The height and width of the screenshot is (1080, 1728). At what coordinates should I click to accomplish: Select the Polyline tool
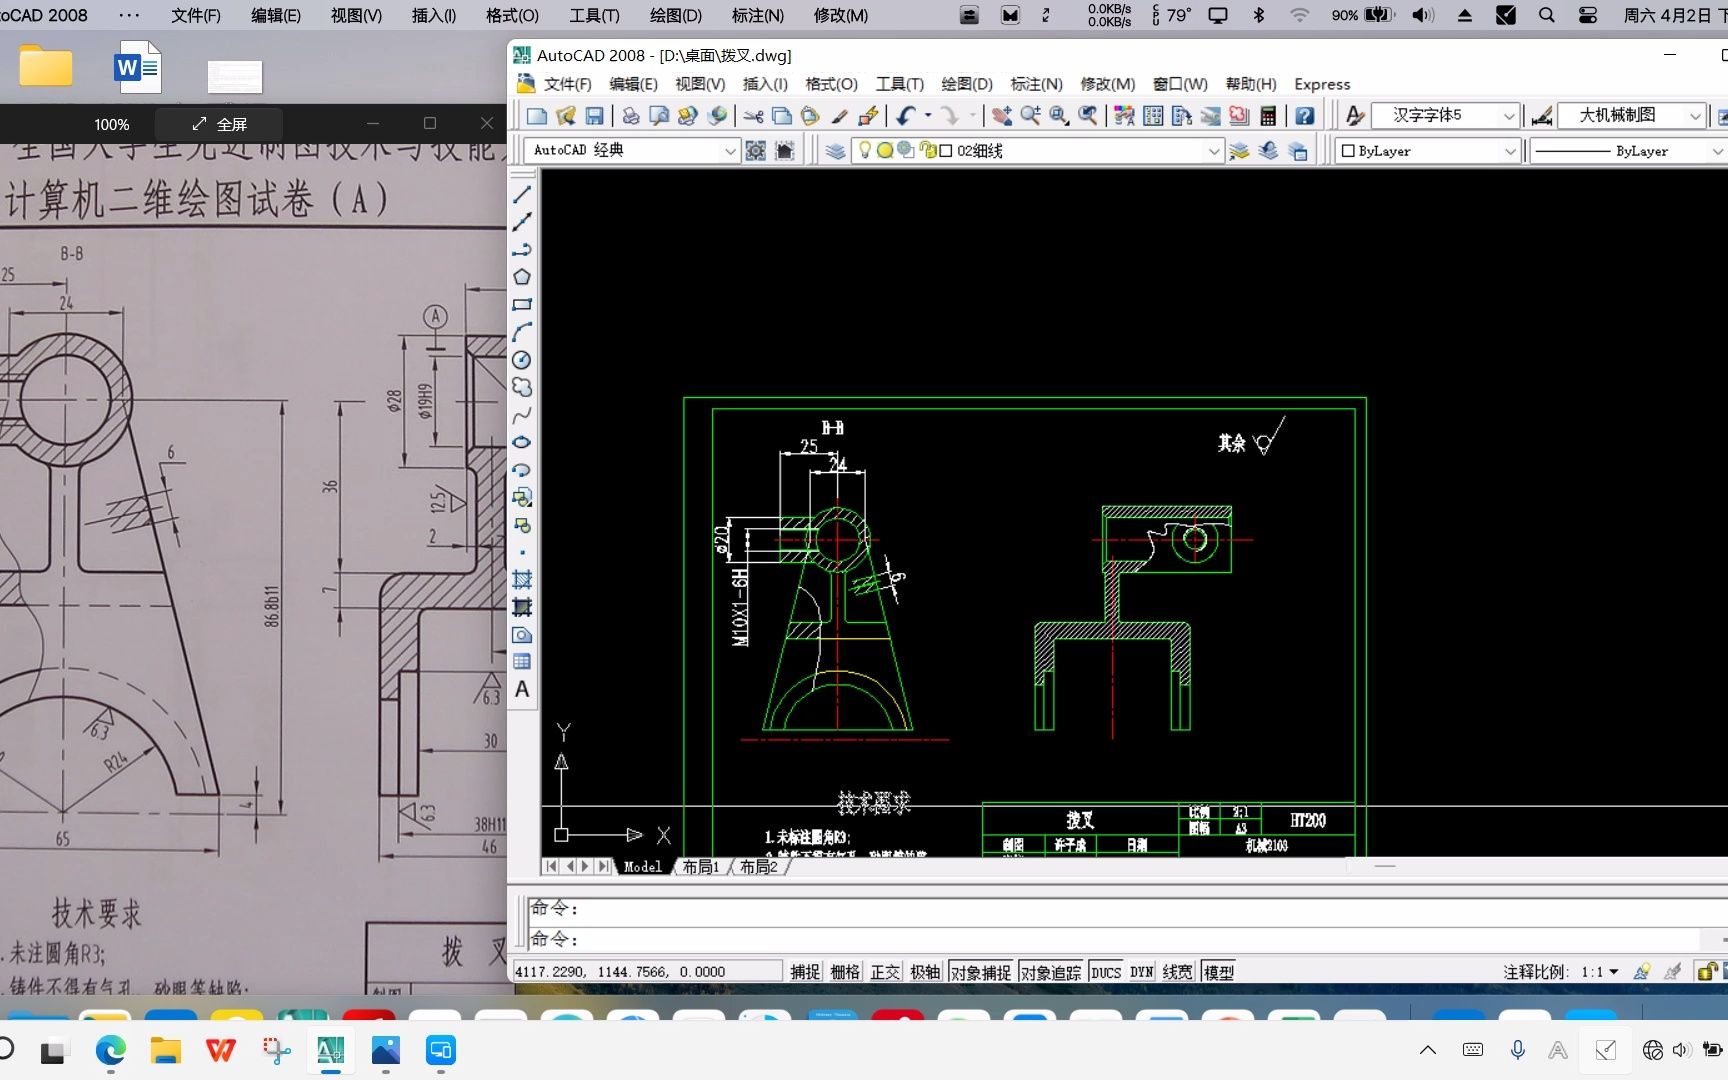pos(521,249)
